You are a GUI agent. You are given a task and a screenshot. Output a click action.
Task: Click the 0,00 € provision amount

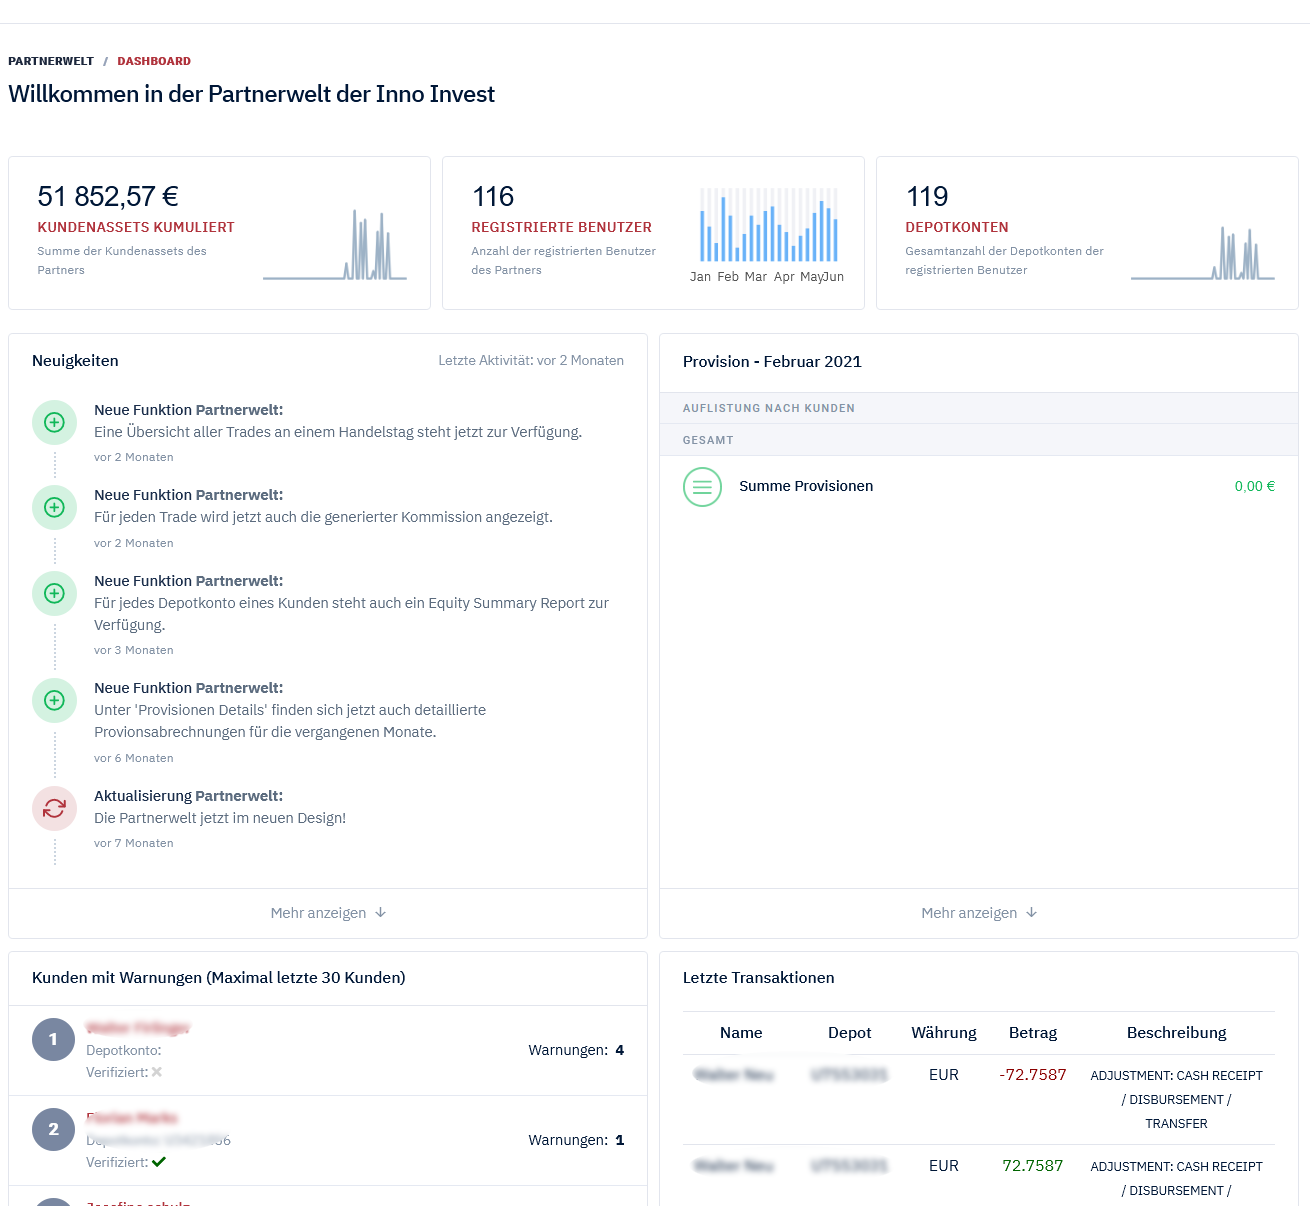pyautogui.click(x=1255, y=486)
